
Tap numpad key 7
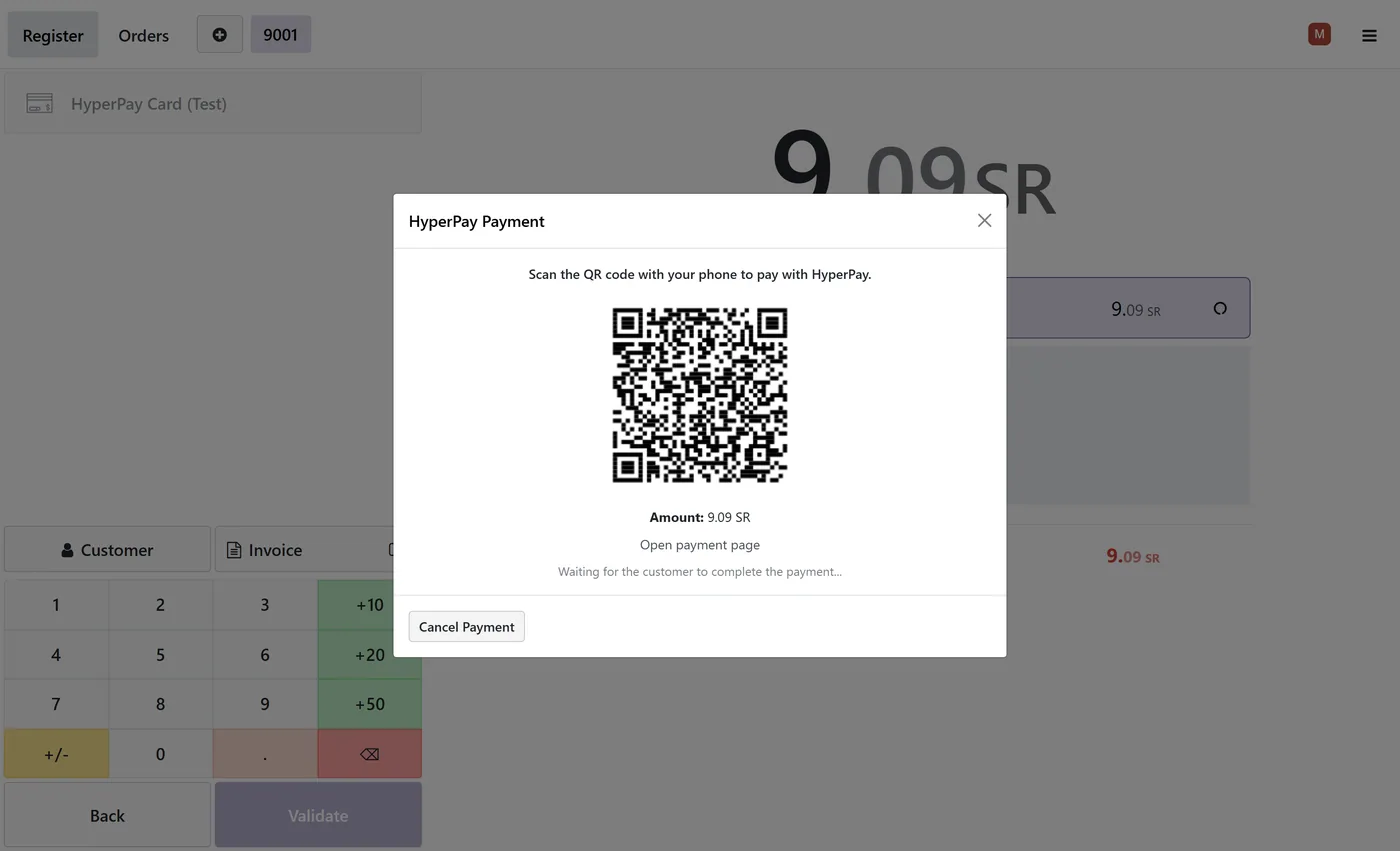pyautogui.click(x=56, y=704)
